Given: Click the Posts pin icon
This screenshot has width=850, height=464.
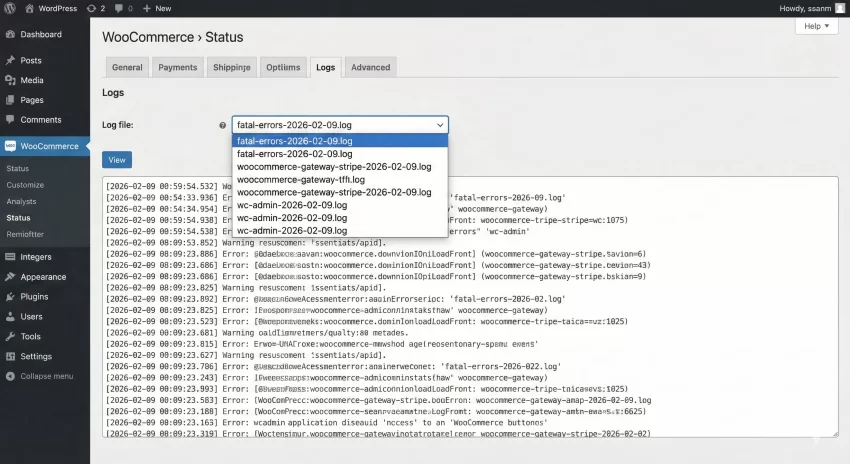Looking at the screenshot, I should coord(10,60).
